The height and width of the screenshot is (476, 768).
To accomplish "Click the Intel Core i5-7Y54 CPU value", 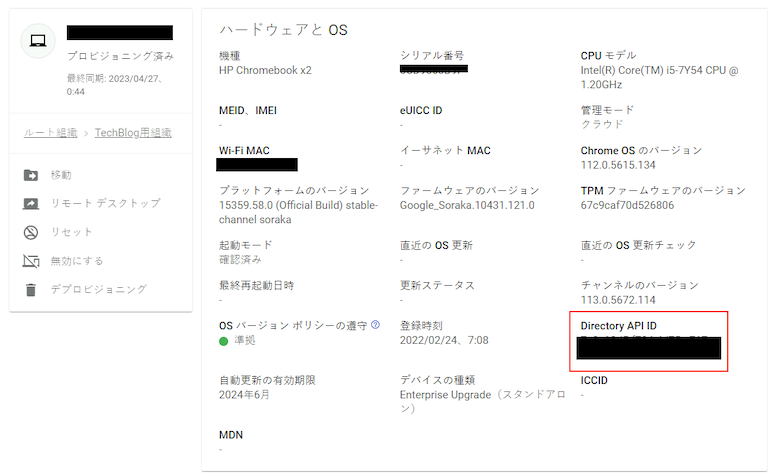I will tap(659, 77).
